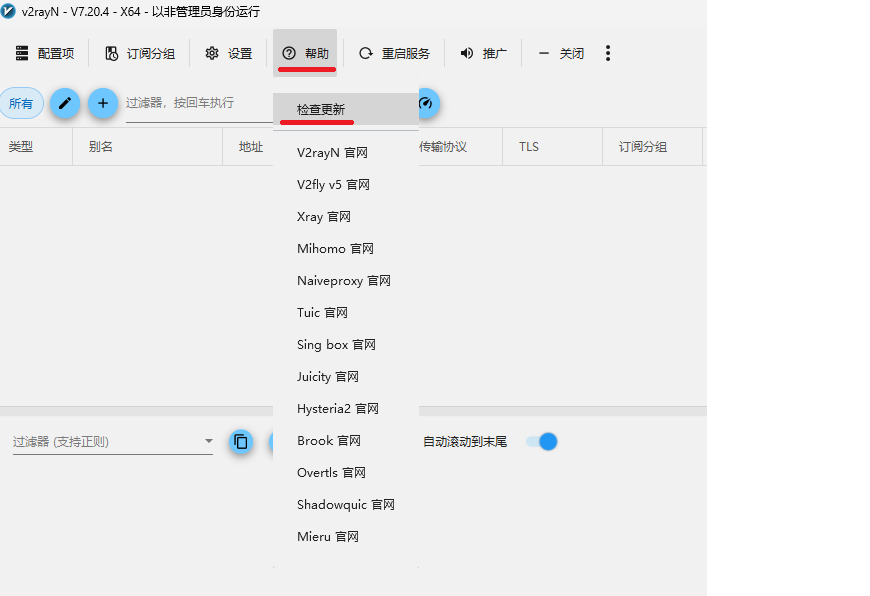Click the help question mark icon
The image size is (870, 596).
[289, 53]
